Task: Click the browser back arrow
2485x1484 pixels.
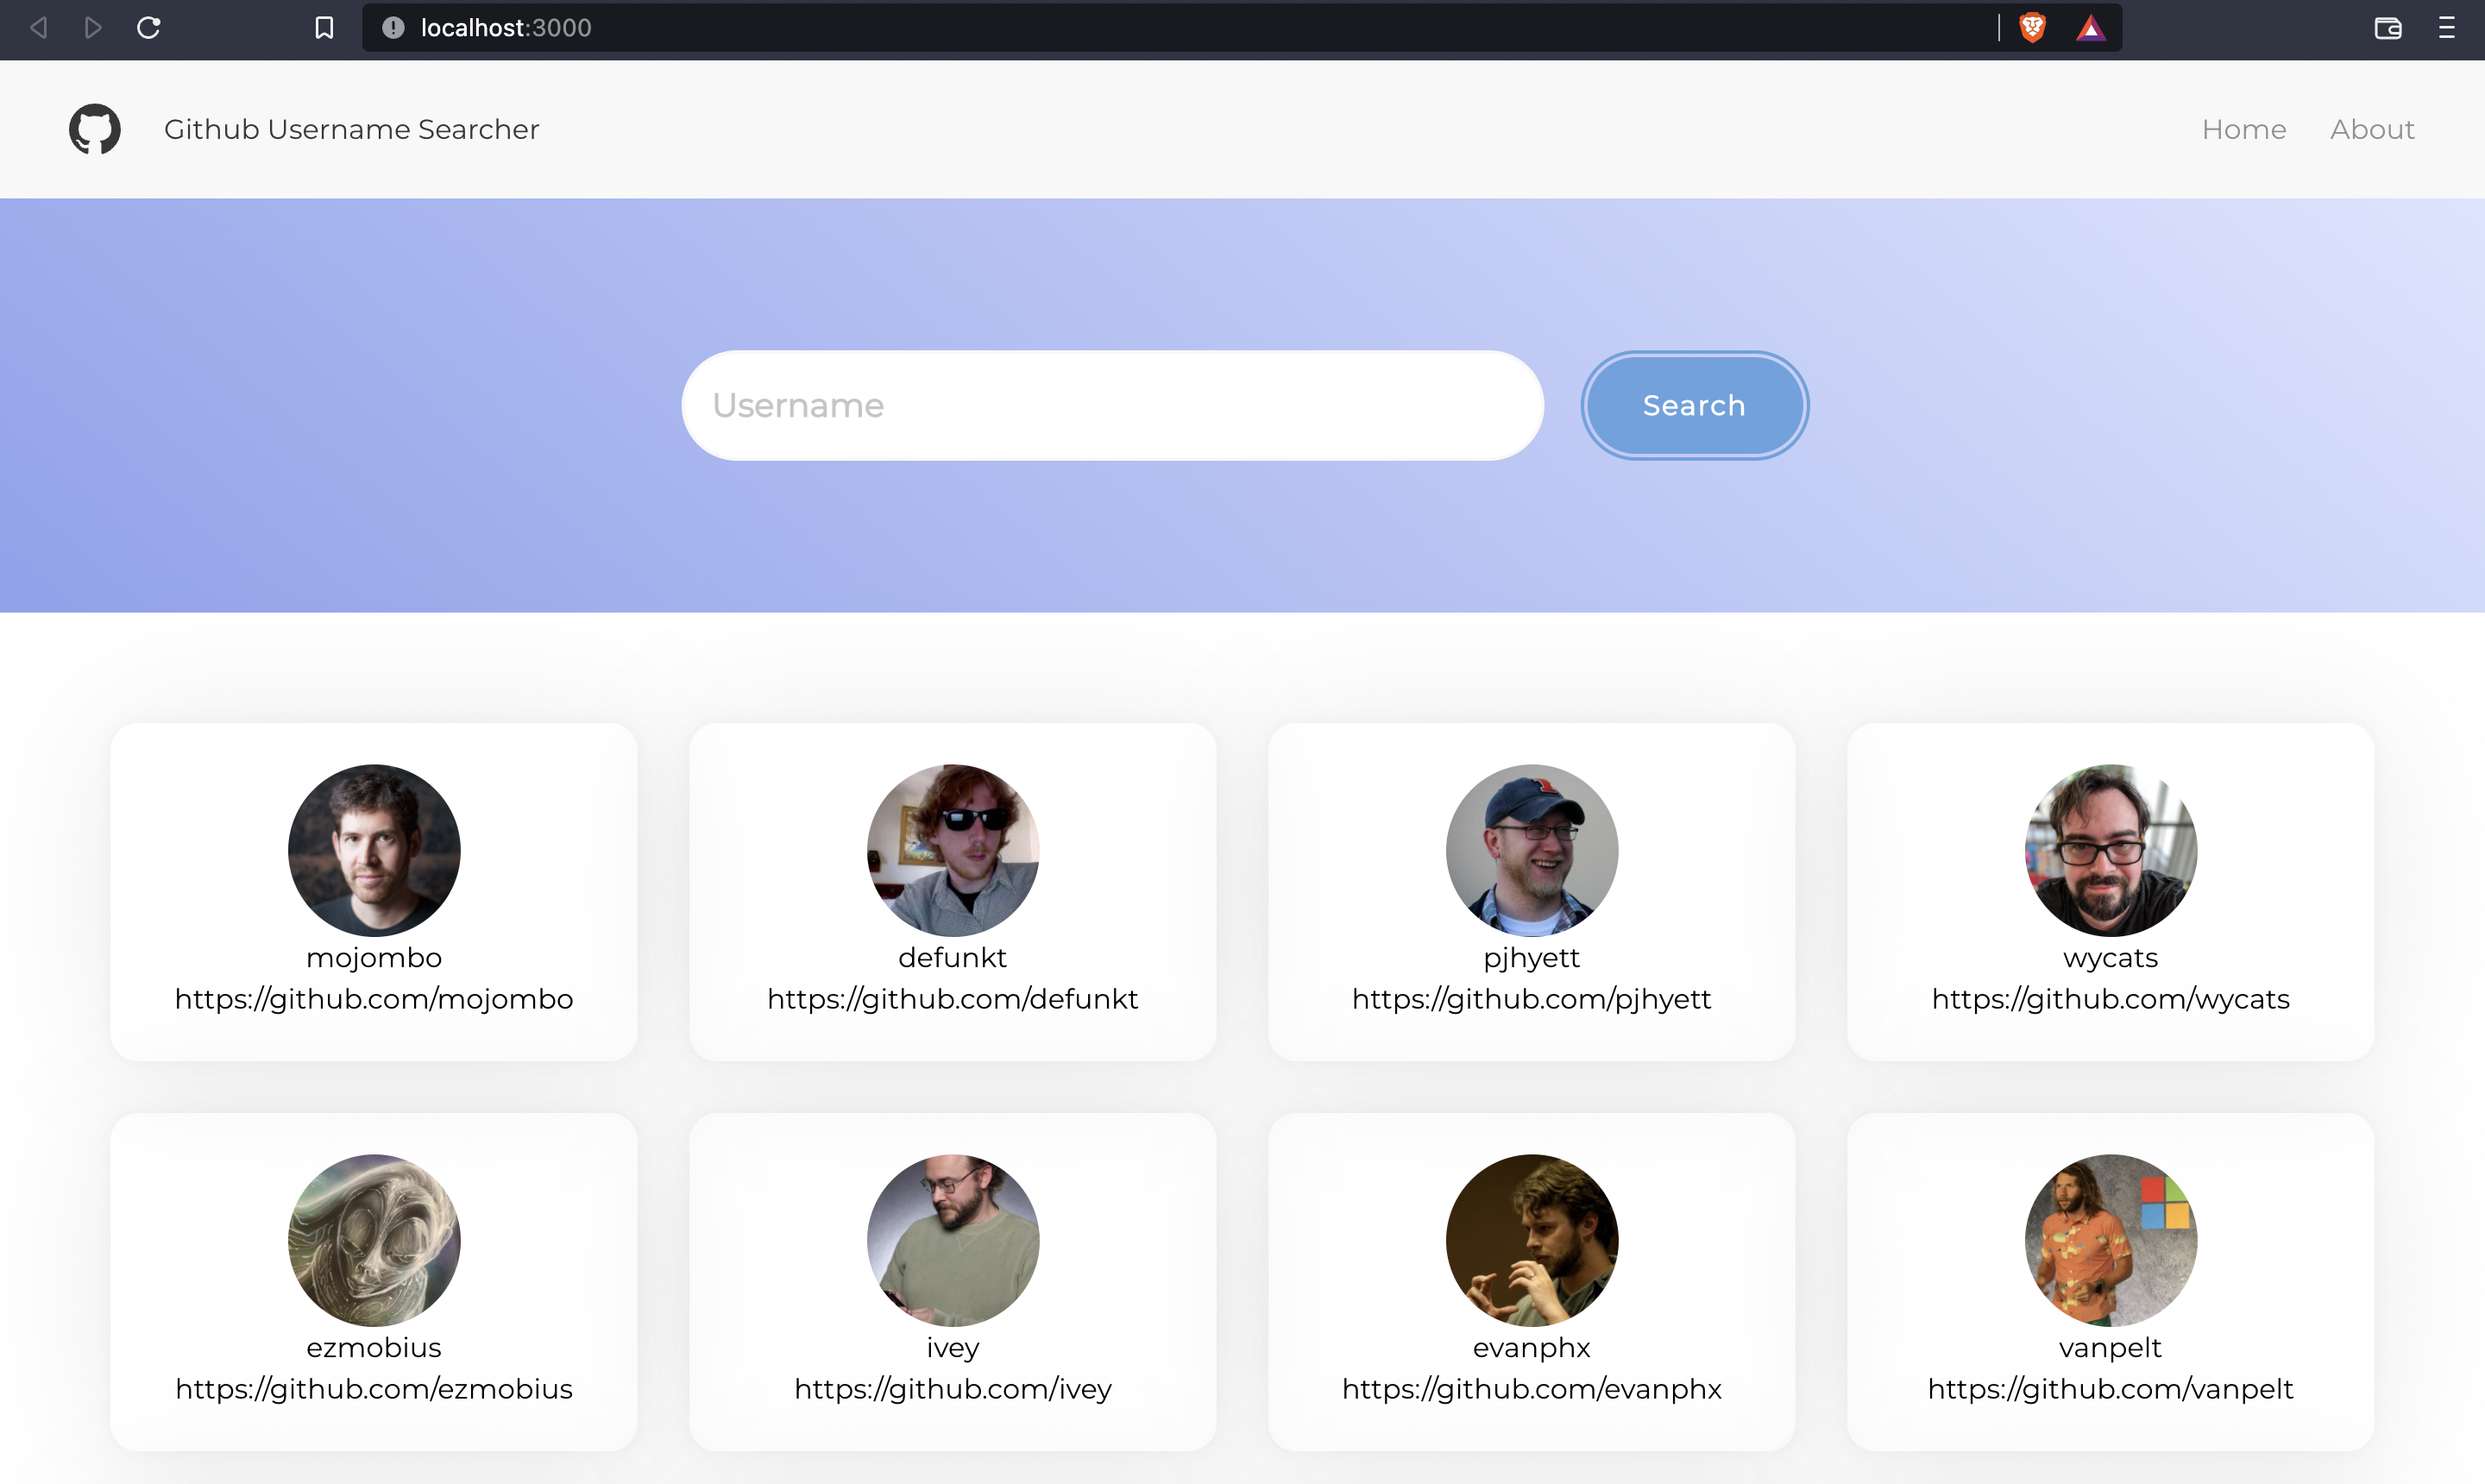Action: [39, 28]
